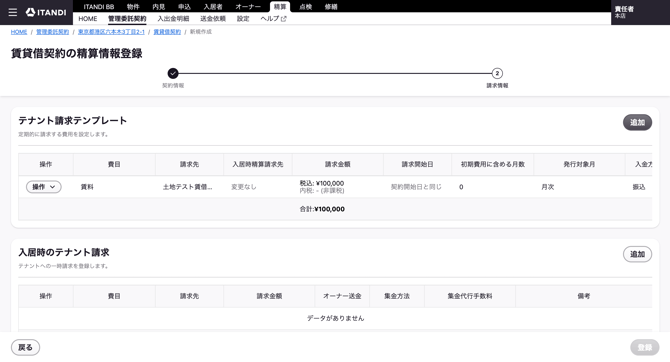
Task: Click the 集金代行手数料 column header
Action: pyautogui.click(x=470, y=296)
